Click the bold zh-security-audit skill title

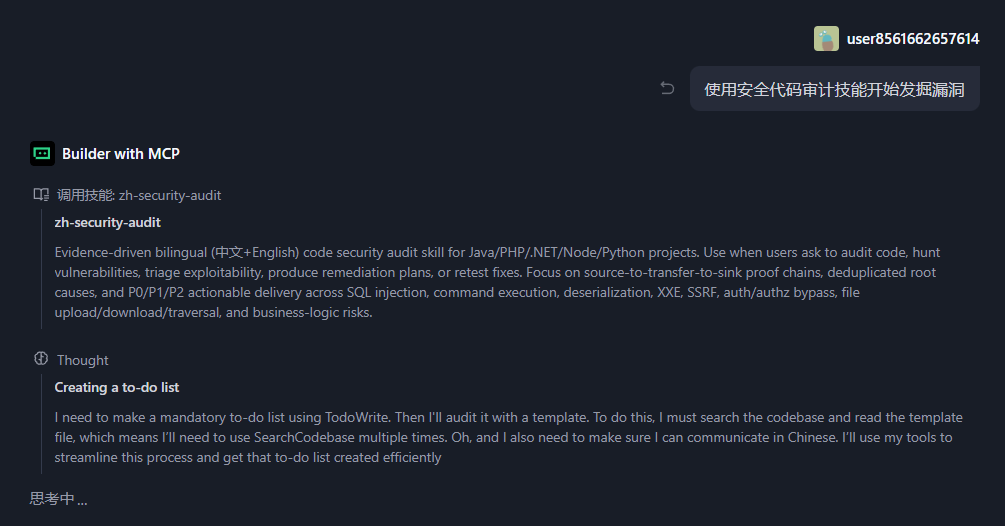[x=108, y=222]
